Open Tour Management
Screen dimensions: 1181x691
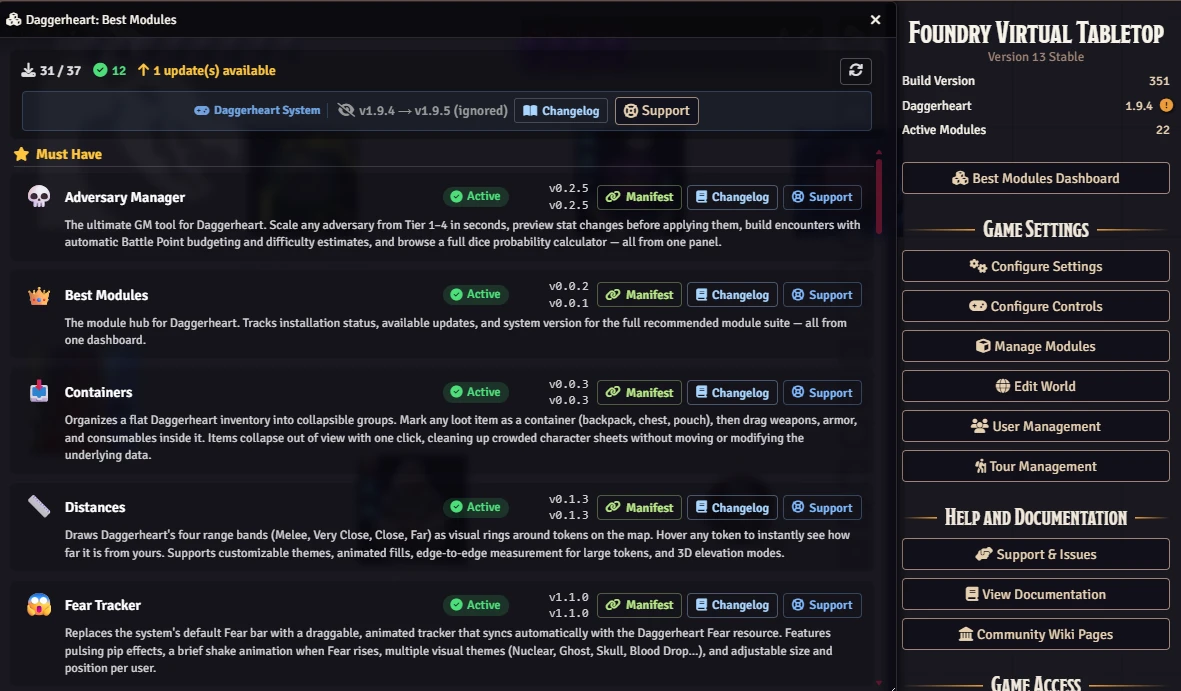pyautogui.click(x=1036, y=466)
